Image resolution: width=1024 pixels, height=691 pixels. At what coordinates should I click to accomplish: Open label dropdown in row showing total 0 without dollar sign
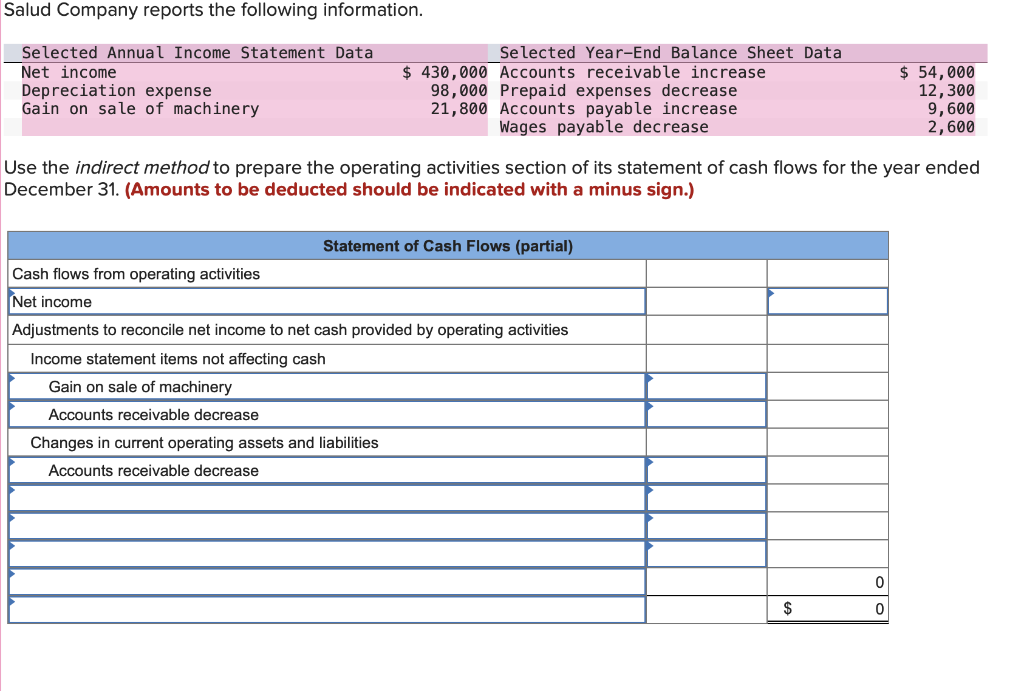point(327,582)
